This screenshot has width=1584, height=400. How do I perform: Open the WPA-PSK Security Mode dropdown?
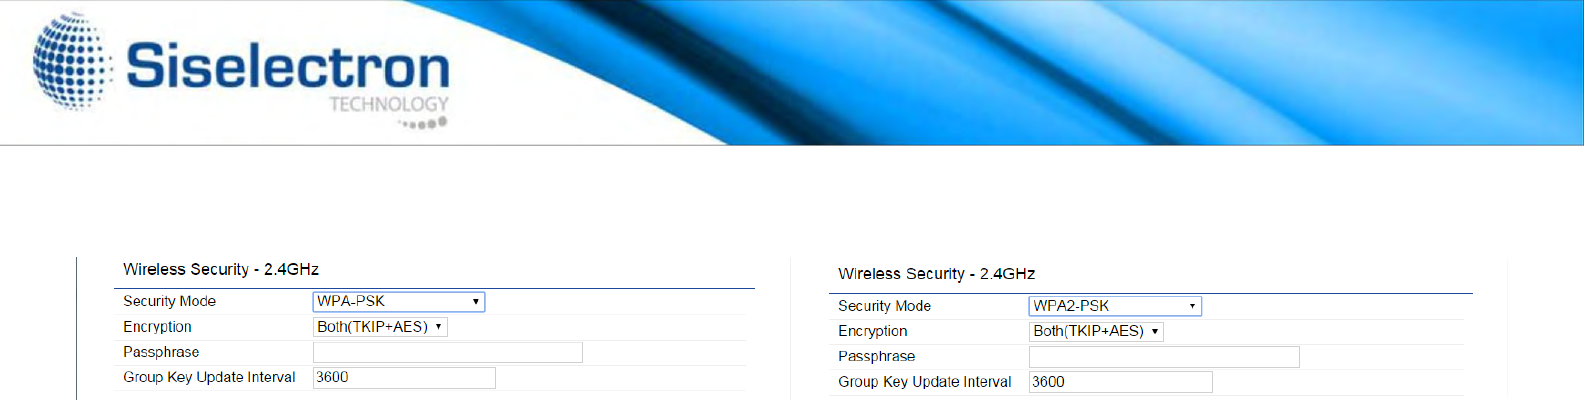pos(398,301)
